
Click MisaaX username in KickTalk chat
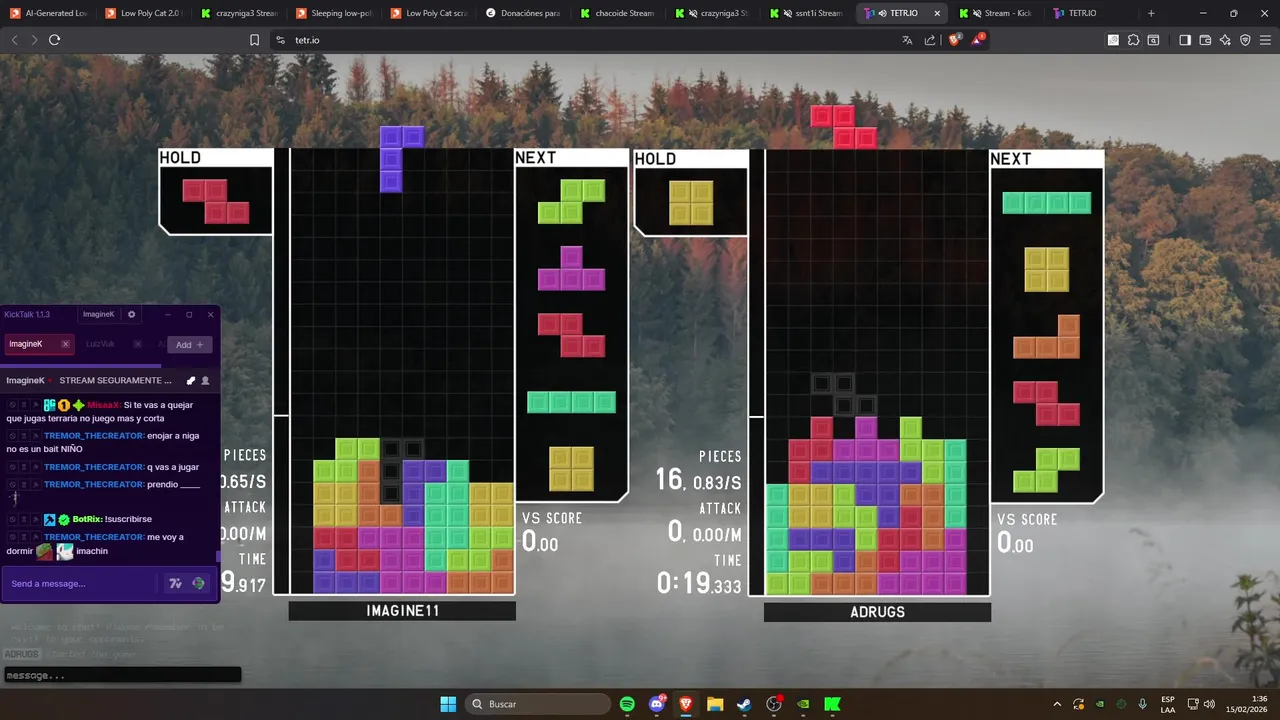tap(104, 405)
